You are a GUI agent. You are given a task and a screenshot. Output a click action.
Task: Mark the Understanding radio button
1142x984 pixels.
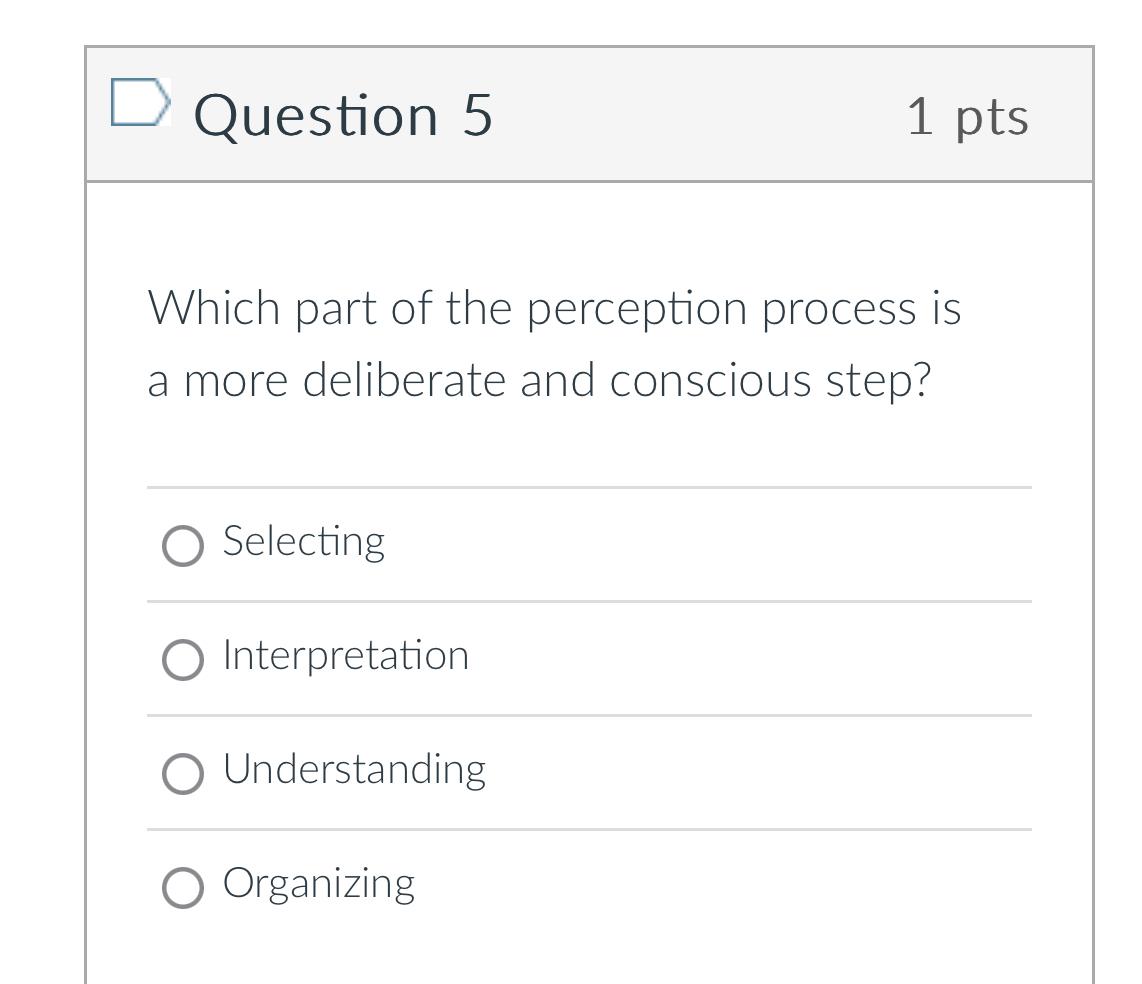pyautogui.click(x=183, y=774)
